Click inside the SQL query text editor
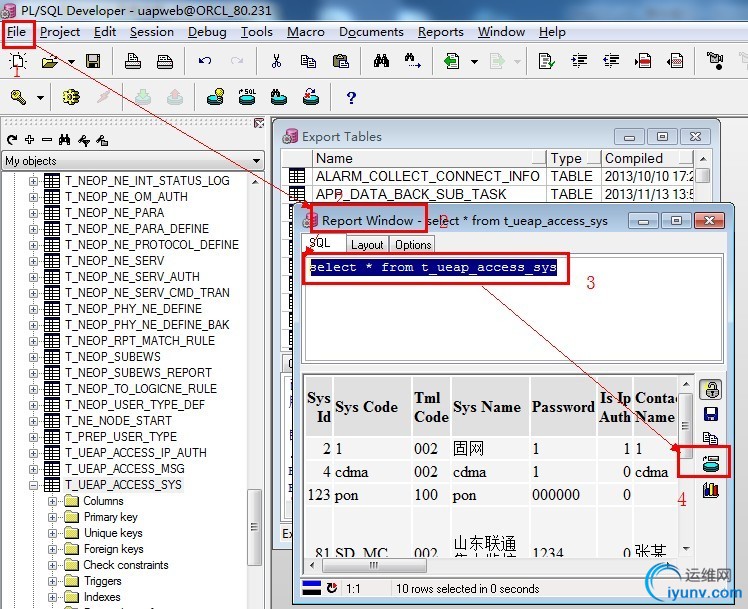Screen dimensions: 748x609 click(513, 308)
